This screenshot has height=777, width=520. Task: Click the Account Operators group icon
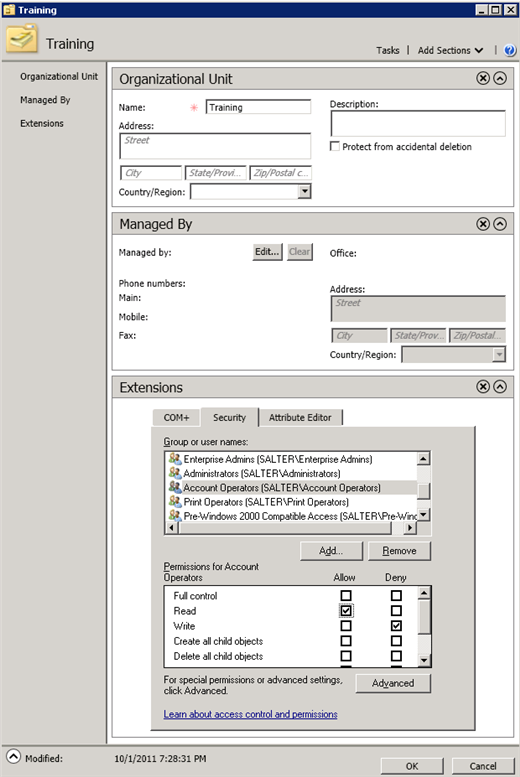click(175, 487)
